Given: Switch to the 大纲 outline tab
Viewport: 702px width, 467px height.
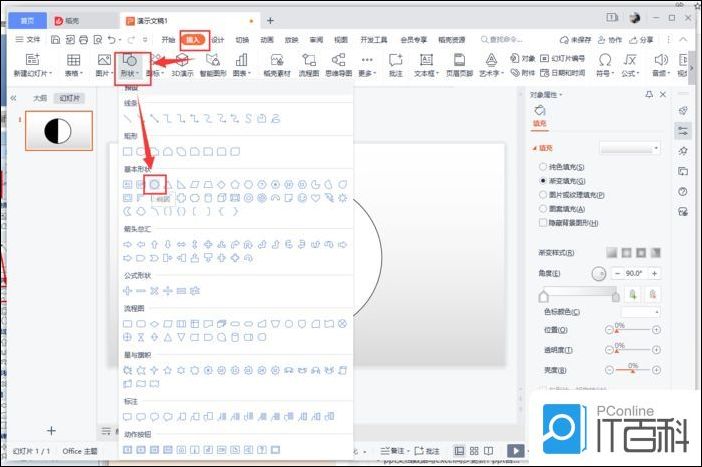Looking at the screenshot, I should 40,98.
